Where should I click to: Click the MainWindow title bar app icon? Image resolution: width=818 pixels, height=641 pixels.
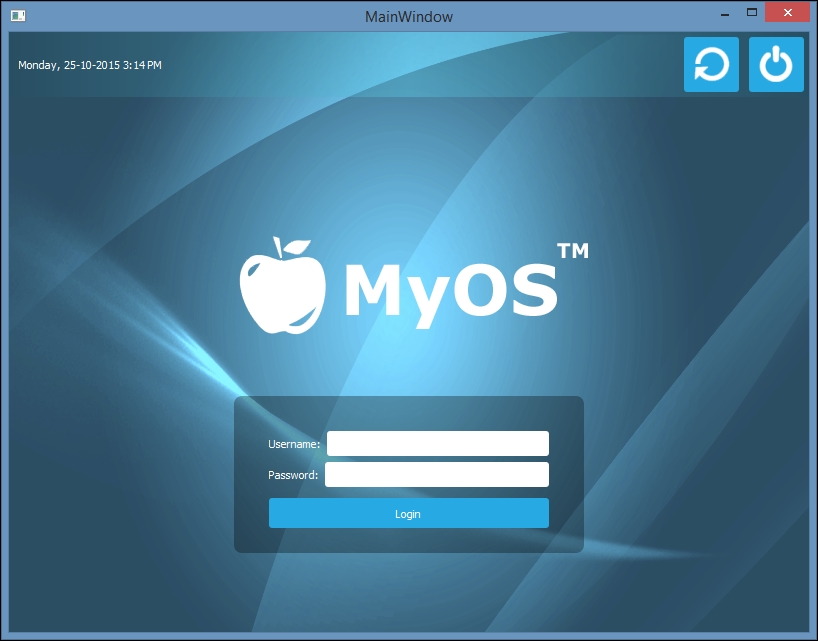point(18,16)
